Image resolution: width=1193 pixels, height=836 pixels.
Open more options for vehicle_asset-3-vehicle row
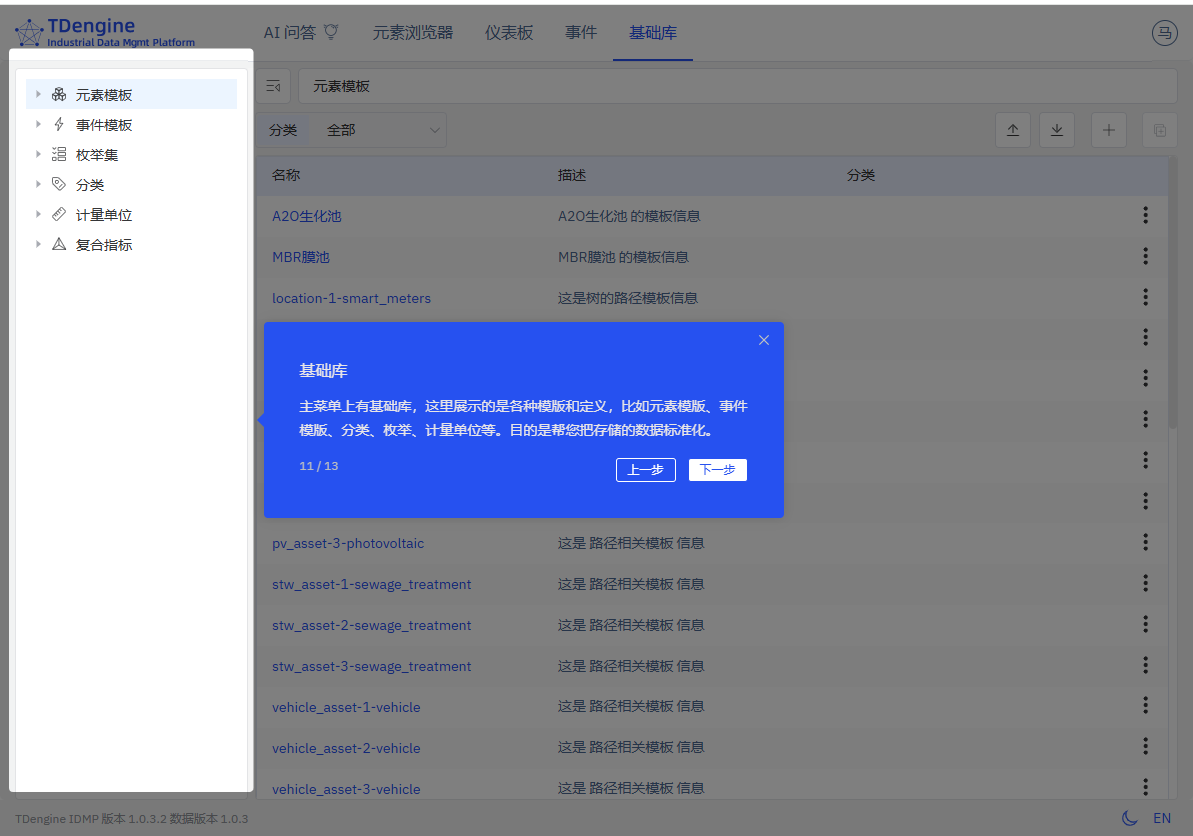tap(1145, 787)
